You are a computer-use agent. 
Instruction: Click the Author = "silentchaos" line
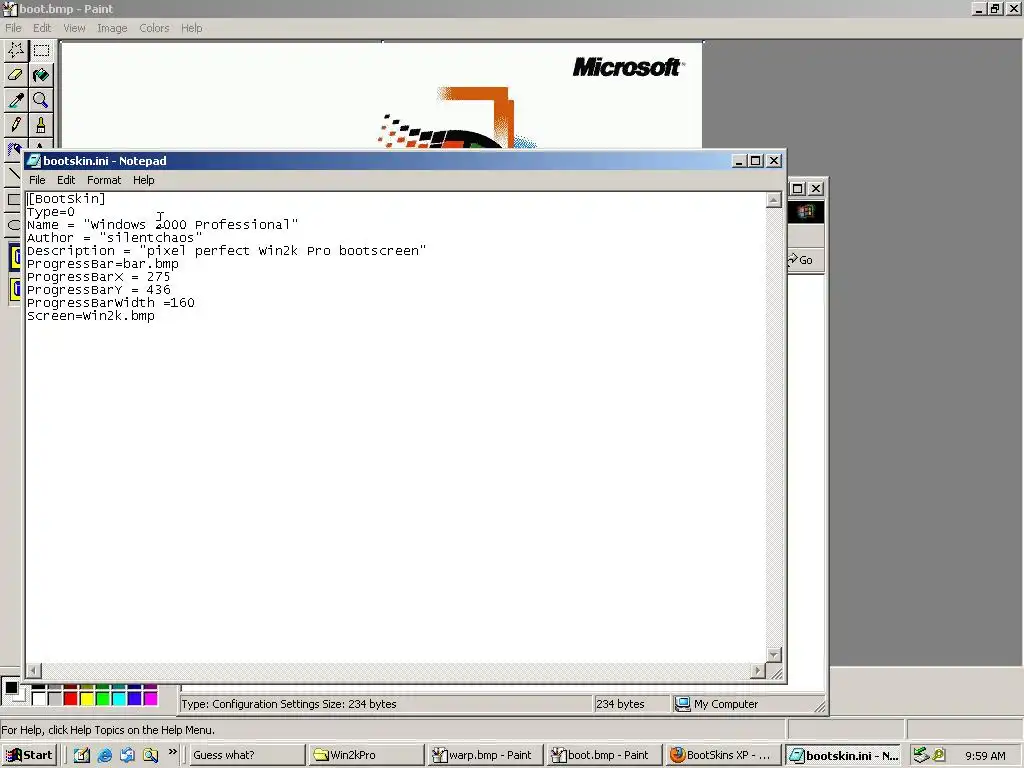pos(114,238)
